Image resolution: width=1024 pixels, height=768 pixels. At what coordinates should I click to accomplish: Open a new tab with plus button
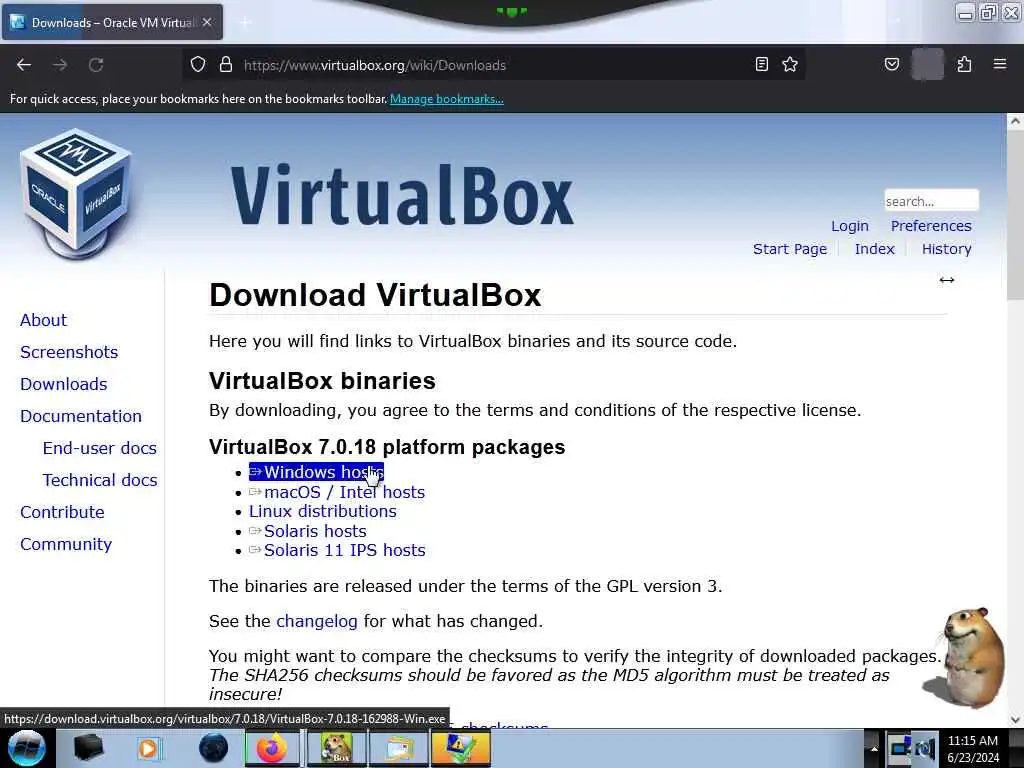[246, 22]
